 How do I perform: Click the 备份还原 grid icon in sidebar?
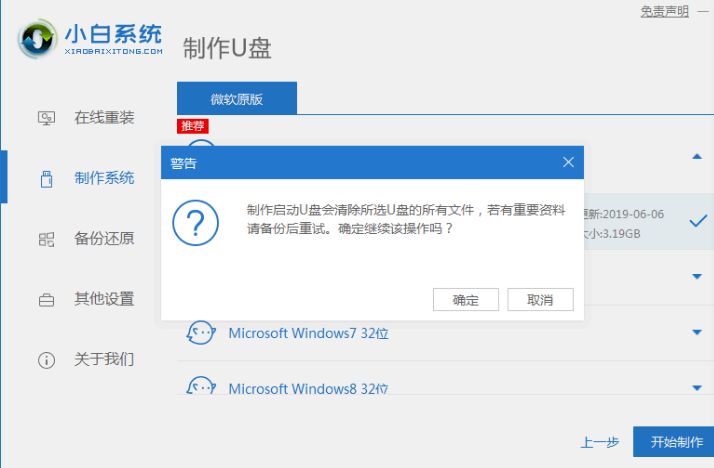[x=46, y=239]
